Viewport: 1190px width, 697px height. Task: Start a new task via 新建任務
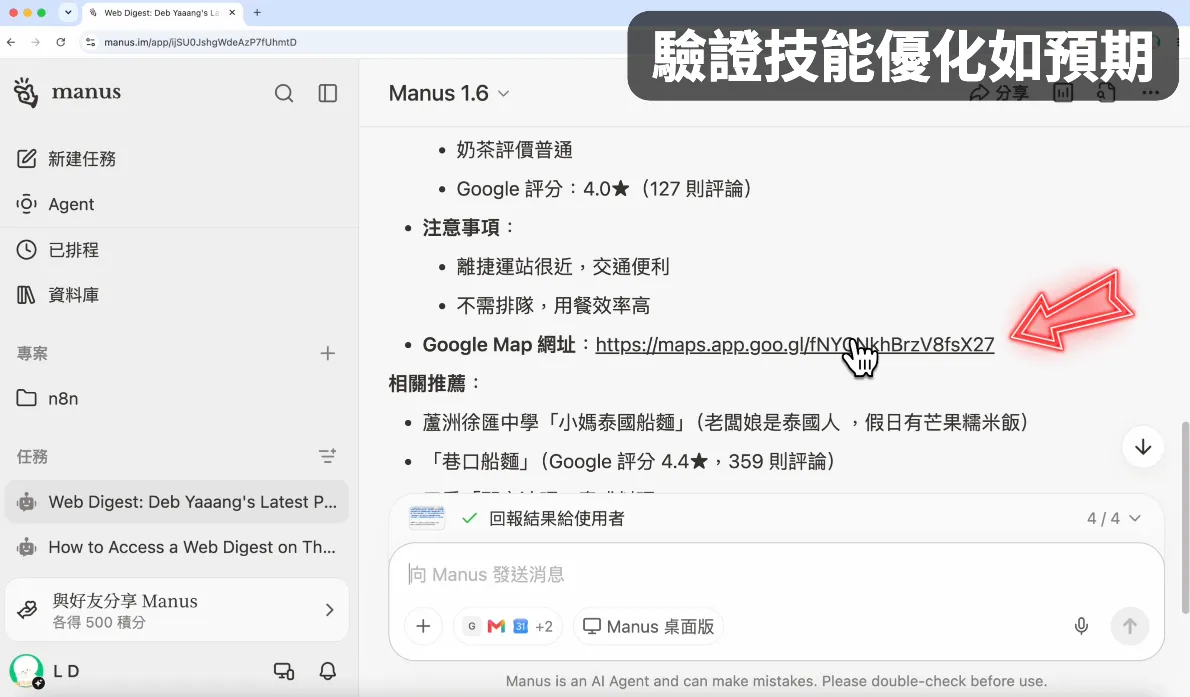66,159
